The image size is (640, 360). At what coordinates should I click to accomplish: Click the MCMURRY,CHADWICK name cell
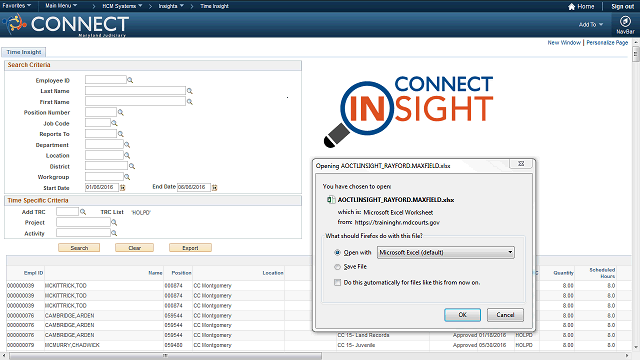(72, 345)
